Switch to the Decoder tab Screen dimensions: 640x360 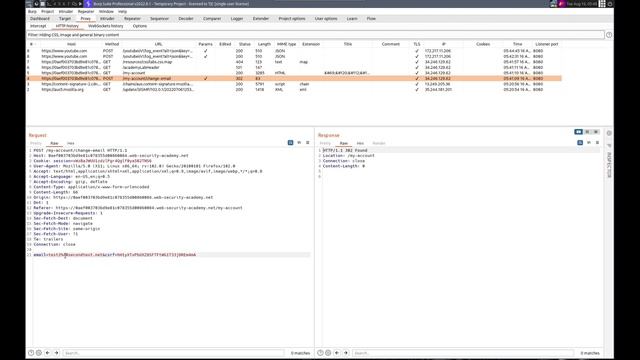pos(186,19)
